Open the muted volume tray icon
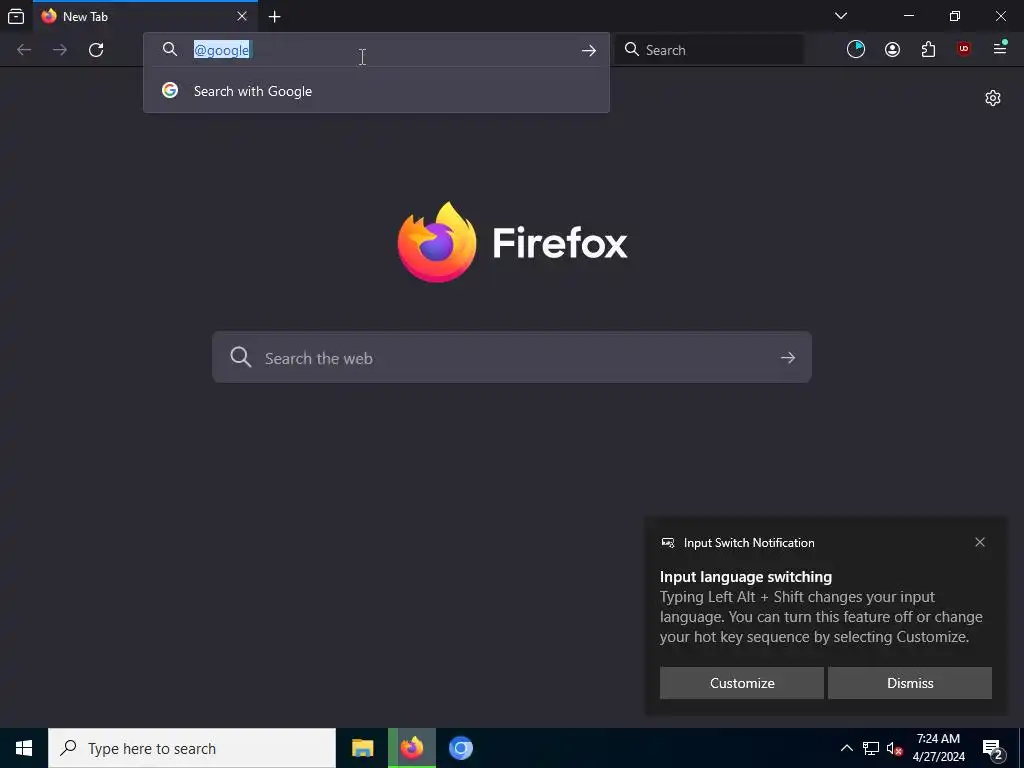The image size is (1024, 768). point(895,748)
